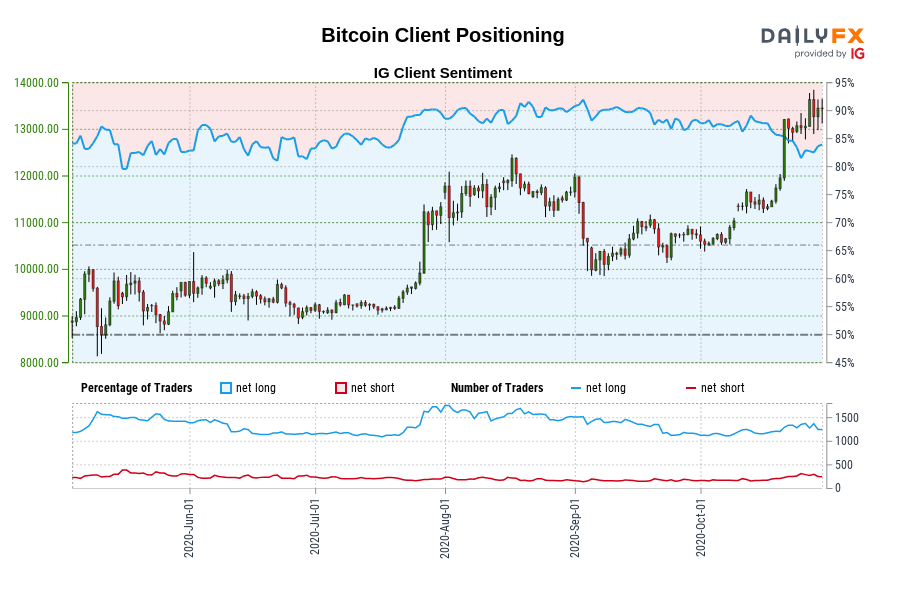Click the 2020-Jun-01 date label
This screenshot has height=600, width=900.
point(189,528)
